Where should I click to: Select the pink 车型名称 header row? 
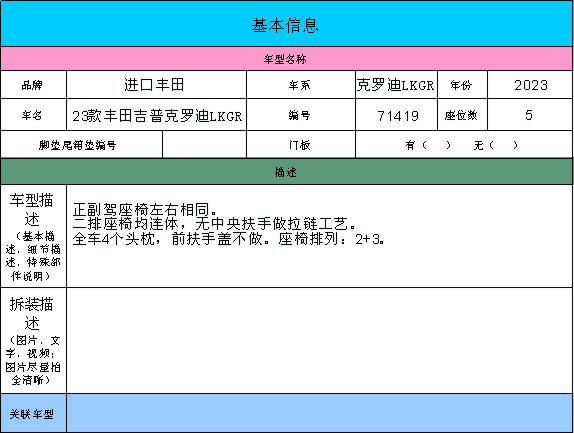[x=286, y=59]
